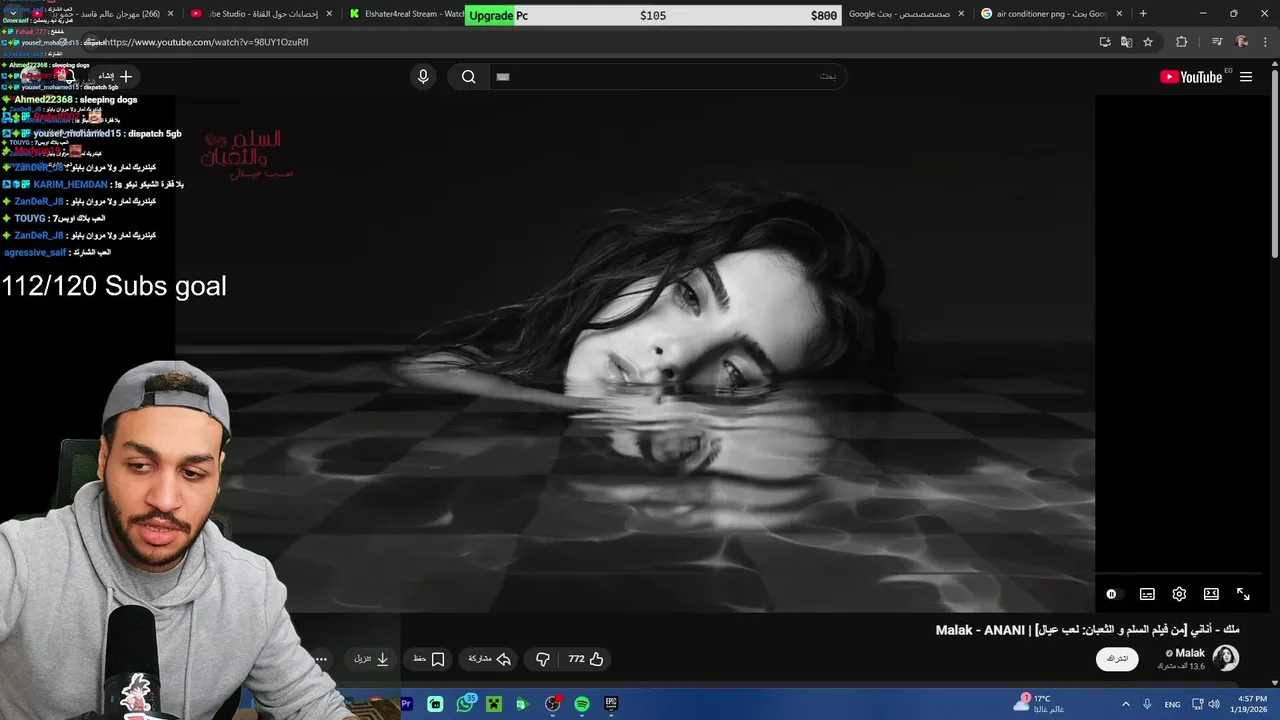Subscribe to the Malak channel
1280x720 pixels.
pos(1117,659)
